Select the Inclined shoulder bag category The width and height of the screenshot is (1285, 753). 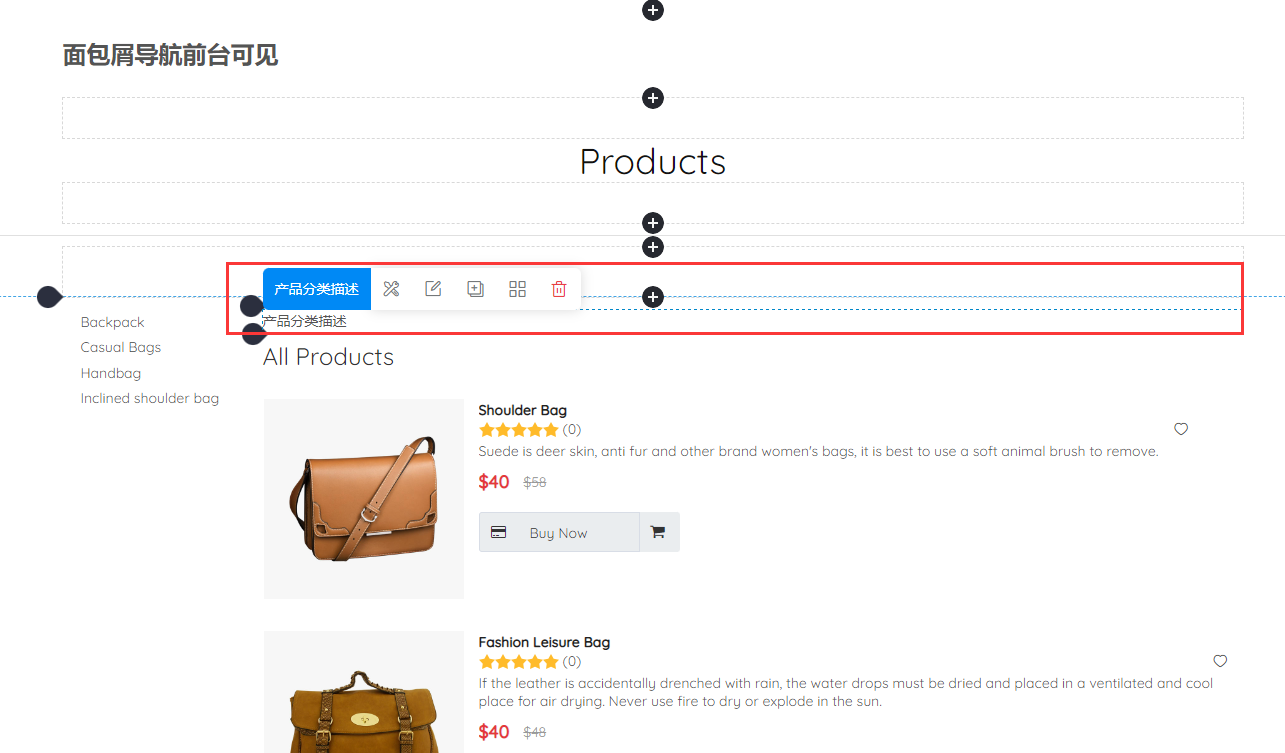coord(150,398)
